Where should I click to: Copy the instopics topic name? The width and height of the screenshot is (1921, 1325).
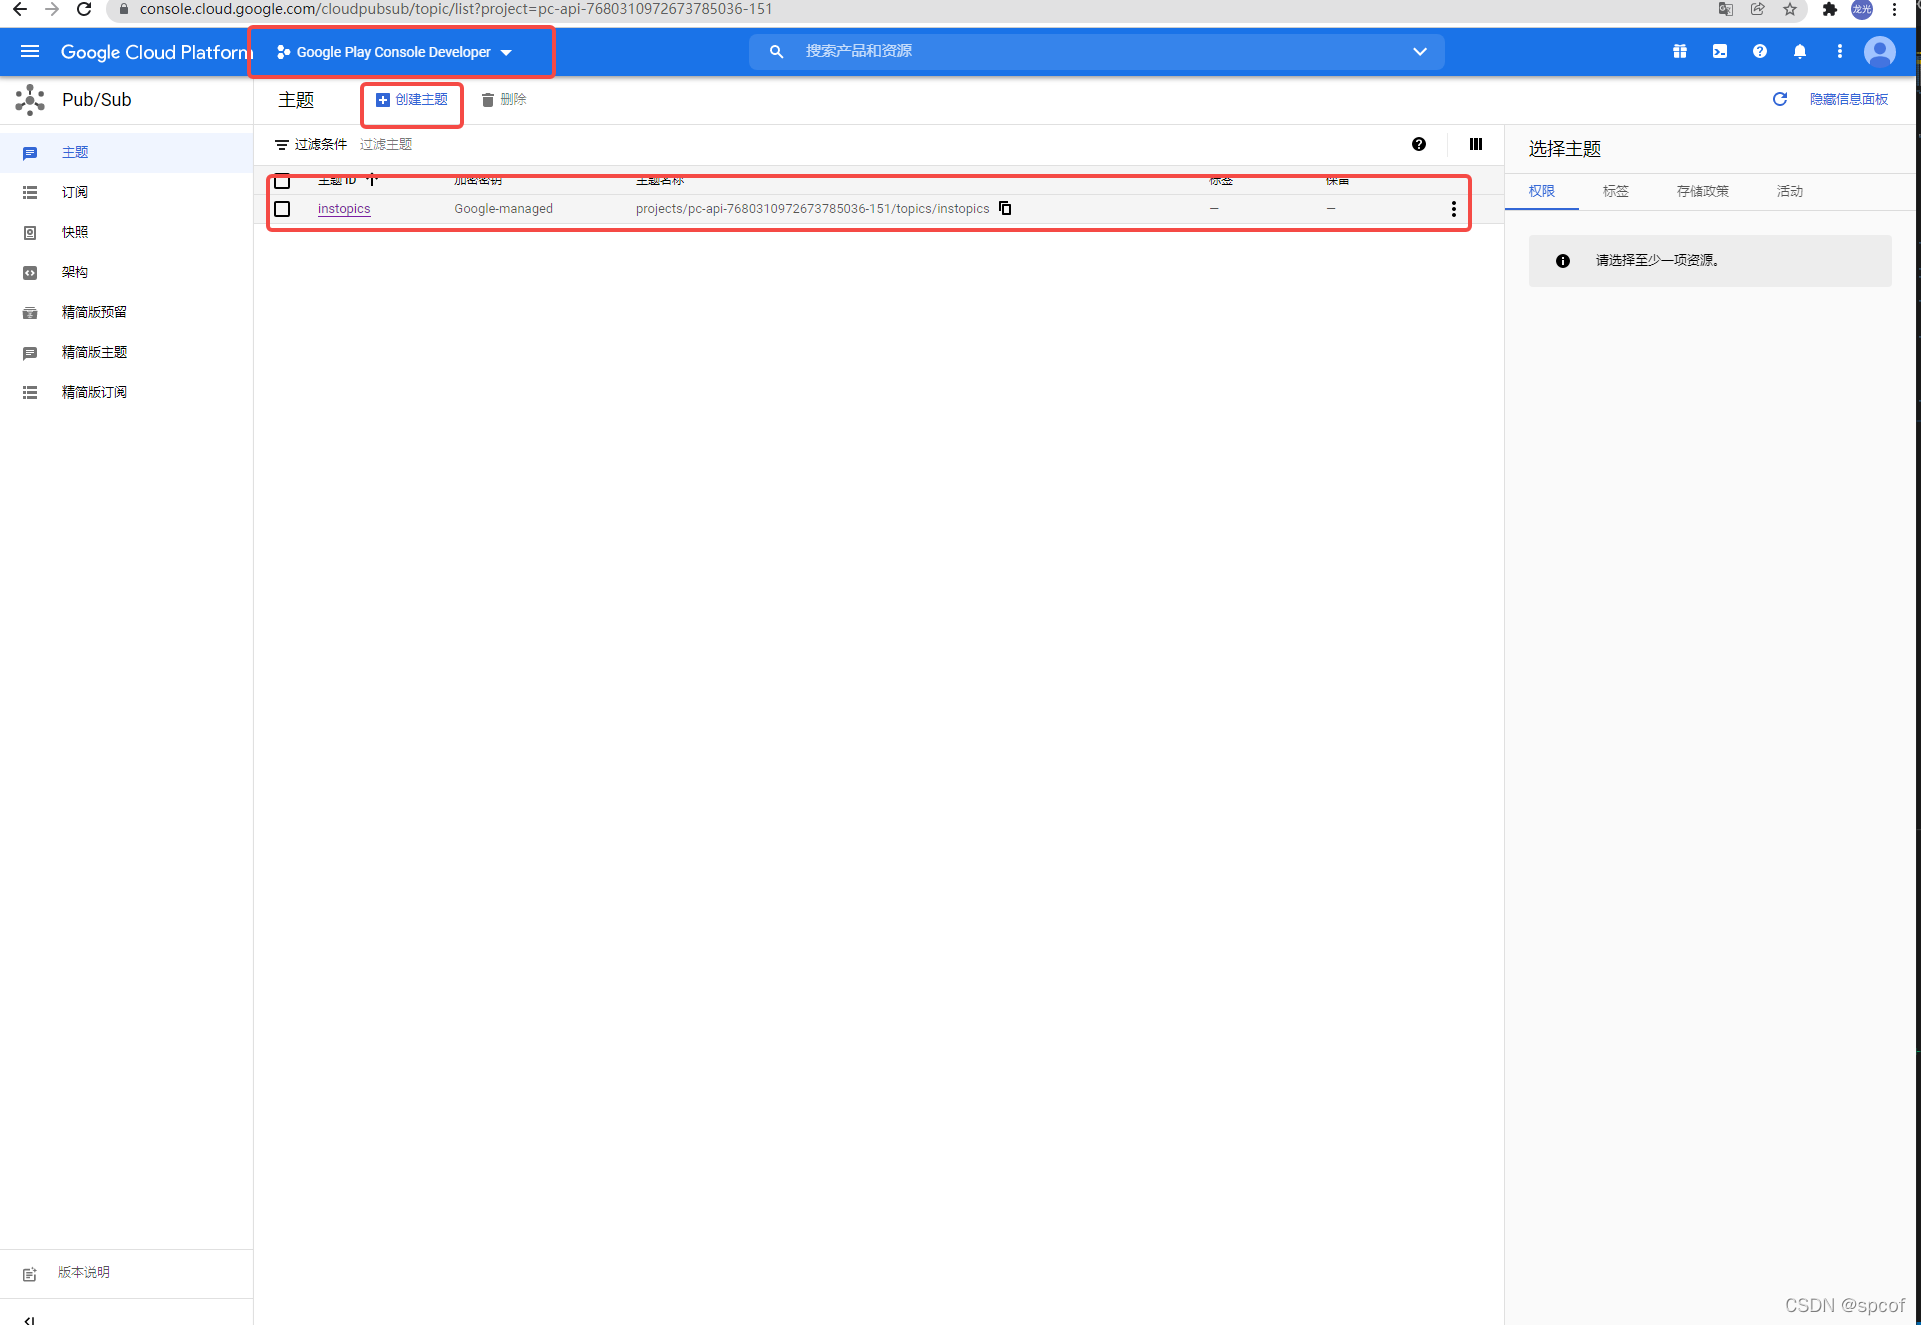click(1005, 208)
